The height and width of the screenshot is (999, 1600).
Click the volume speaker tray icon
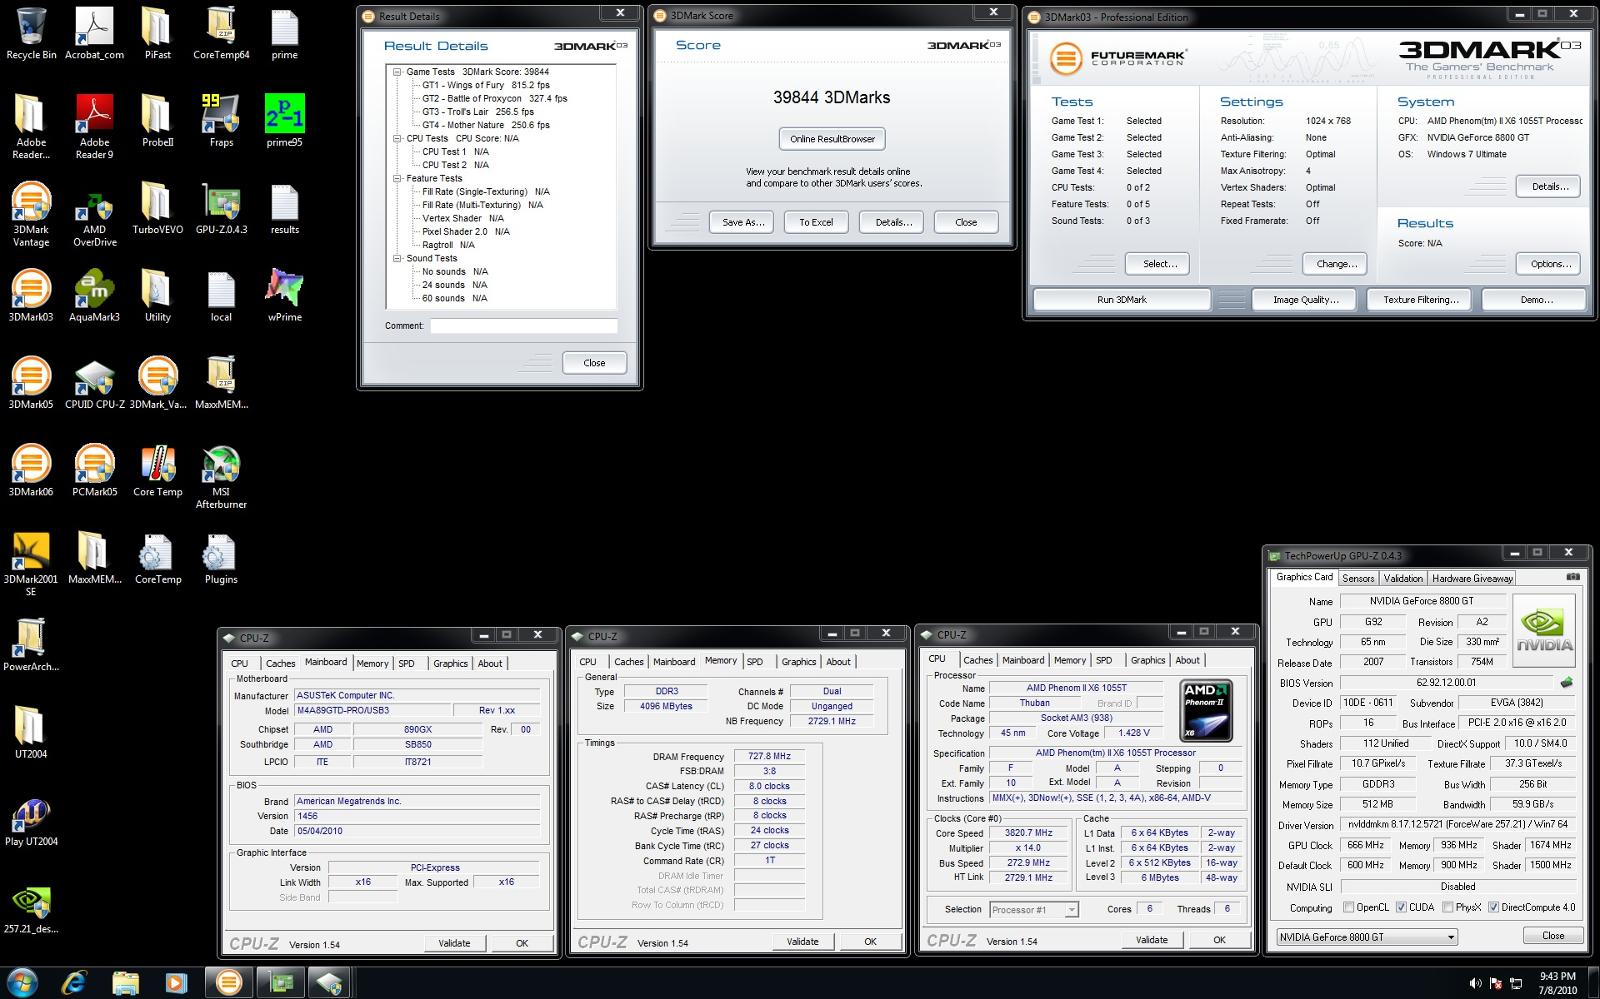(1476, 984)
